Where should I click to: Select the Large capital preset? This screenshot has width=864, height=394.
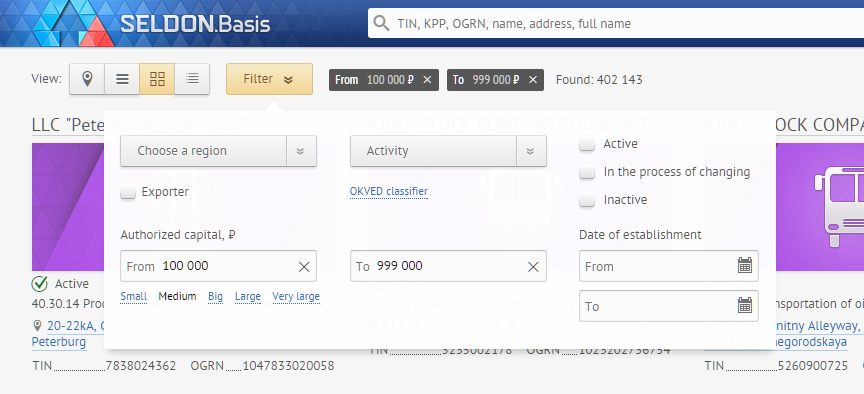pyautogui.click(x=247, y=296)
